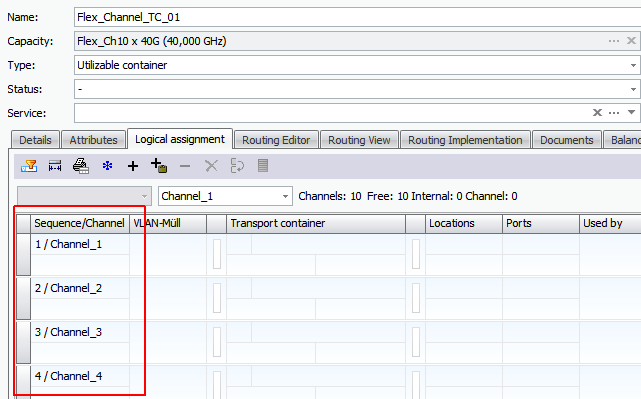
Task: Switch to the Details tab
Action: [x=36, y=140]
